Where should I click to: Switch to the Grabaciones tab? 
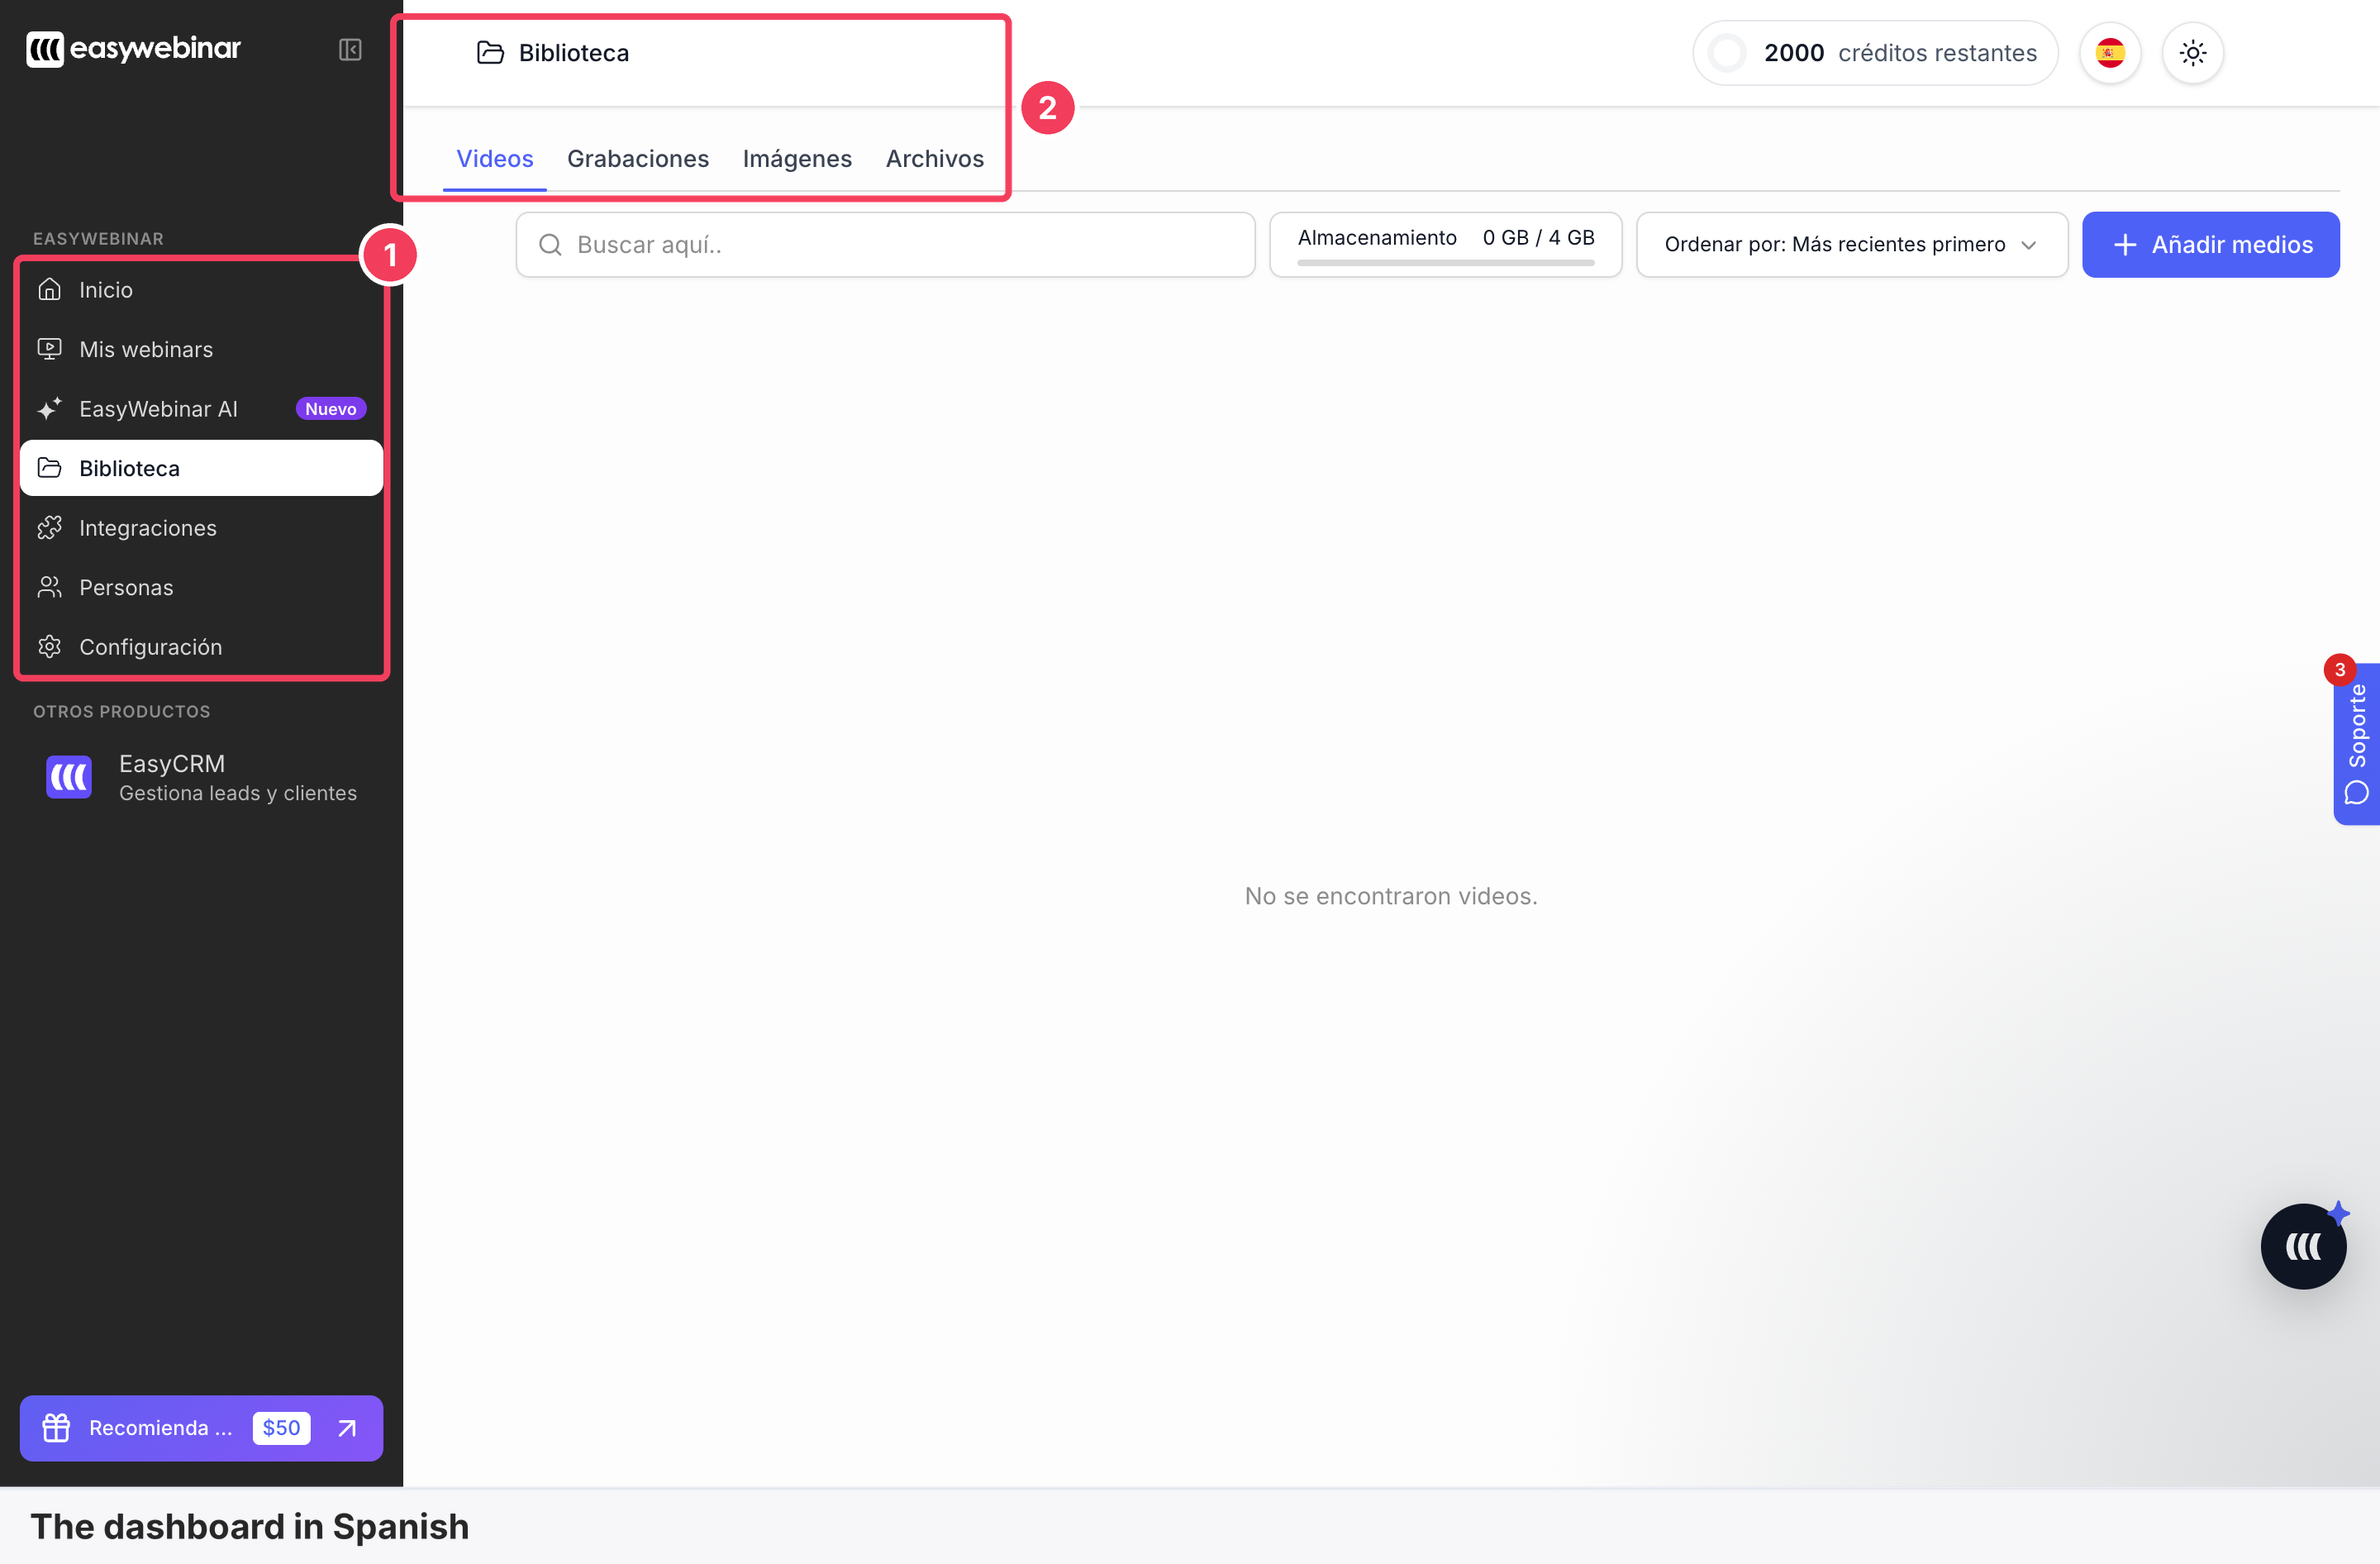pyautogui.click(x=638, y=159)
